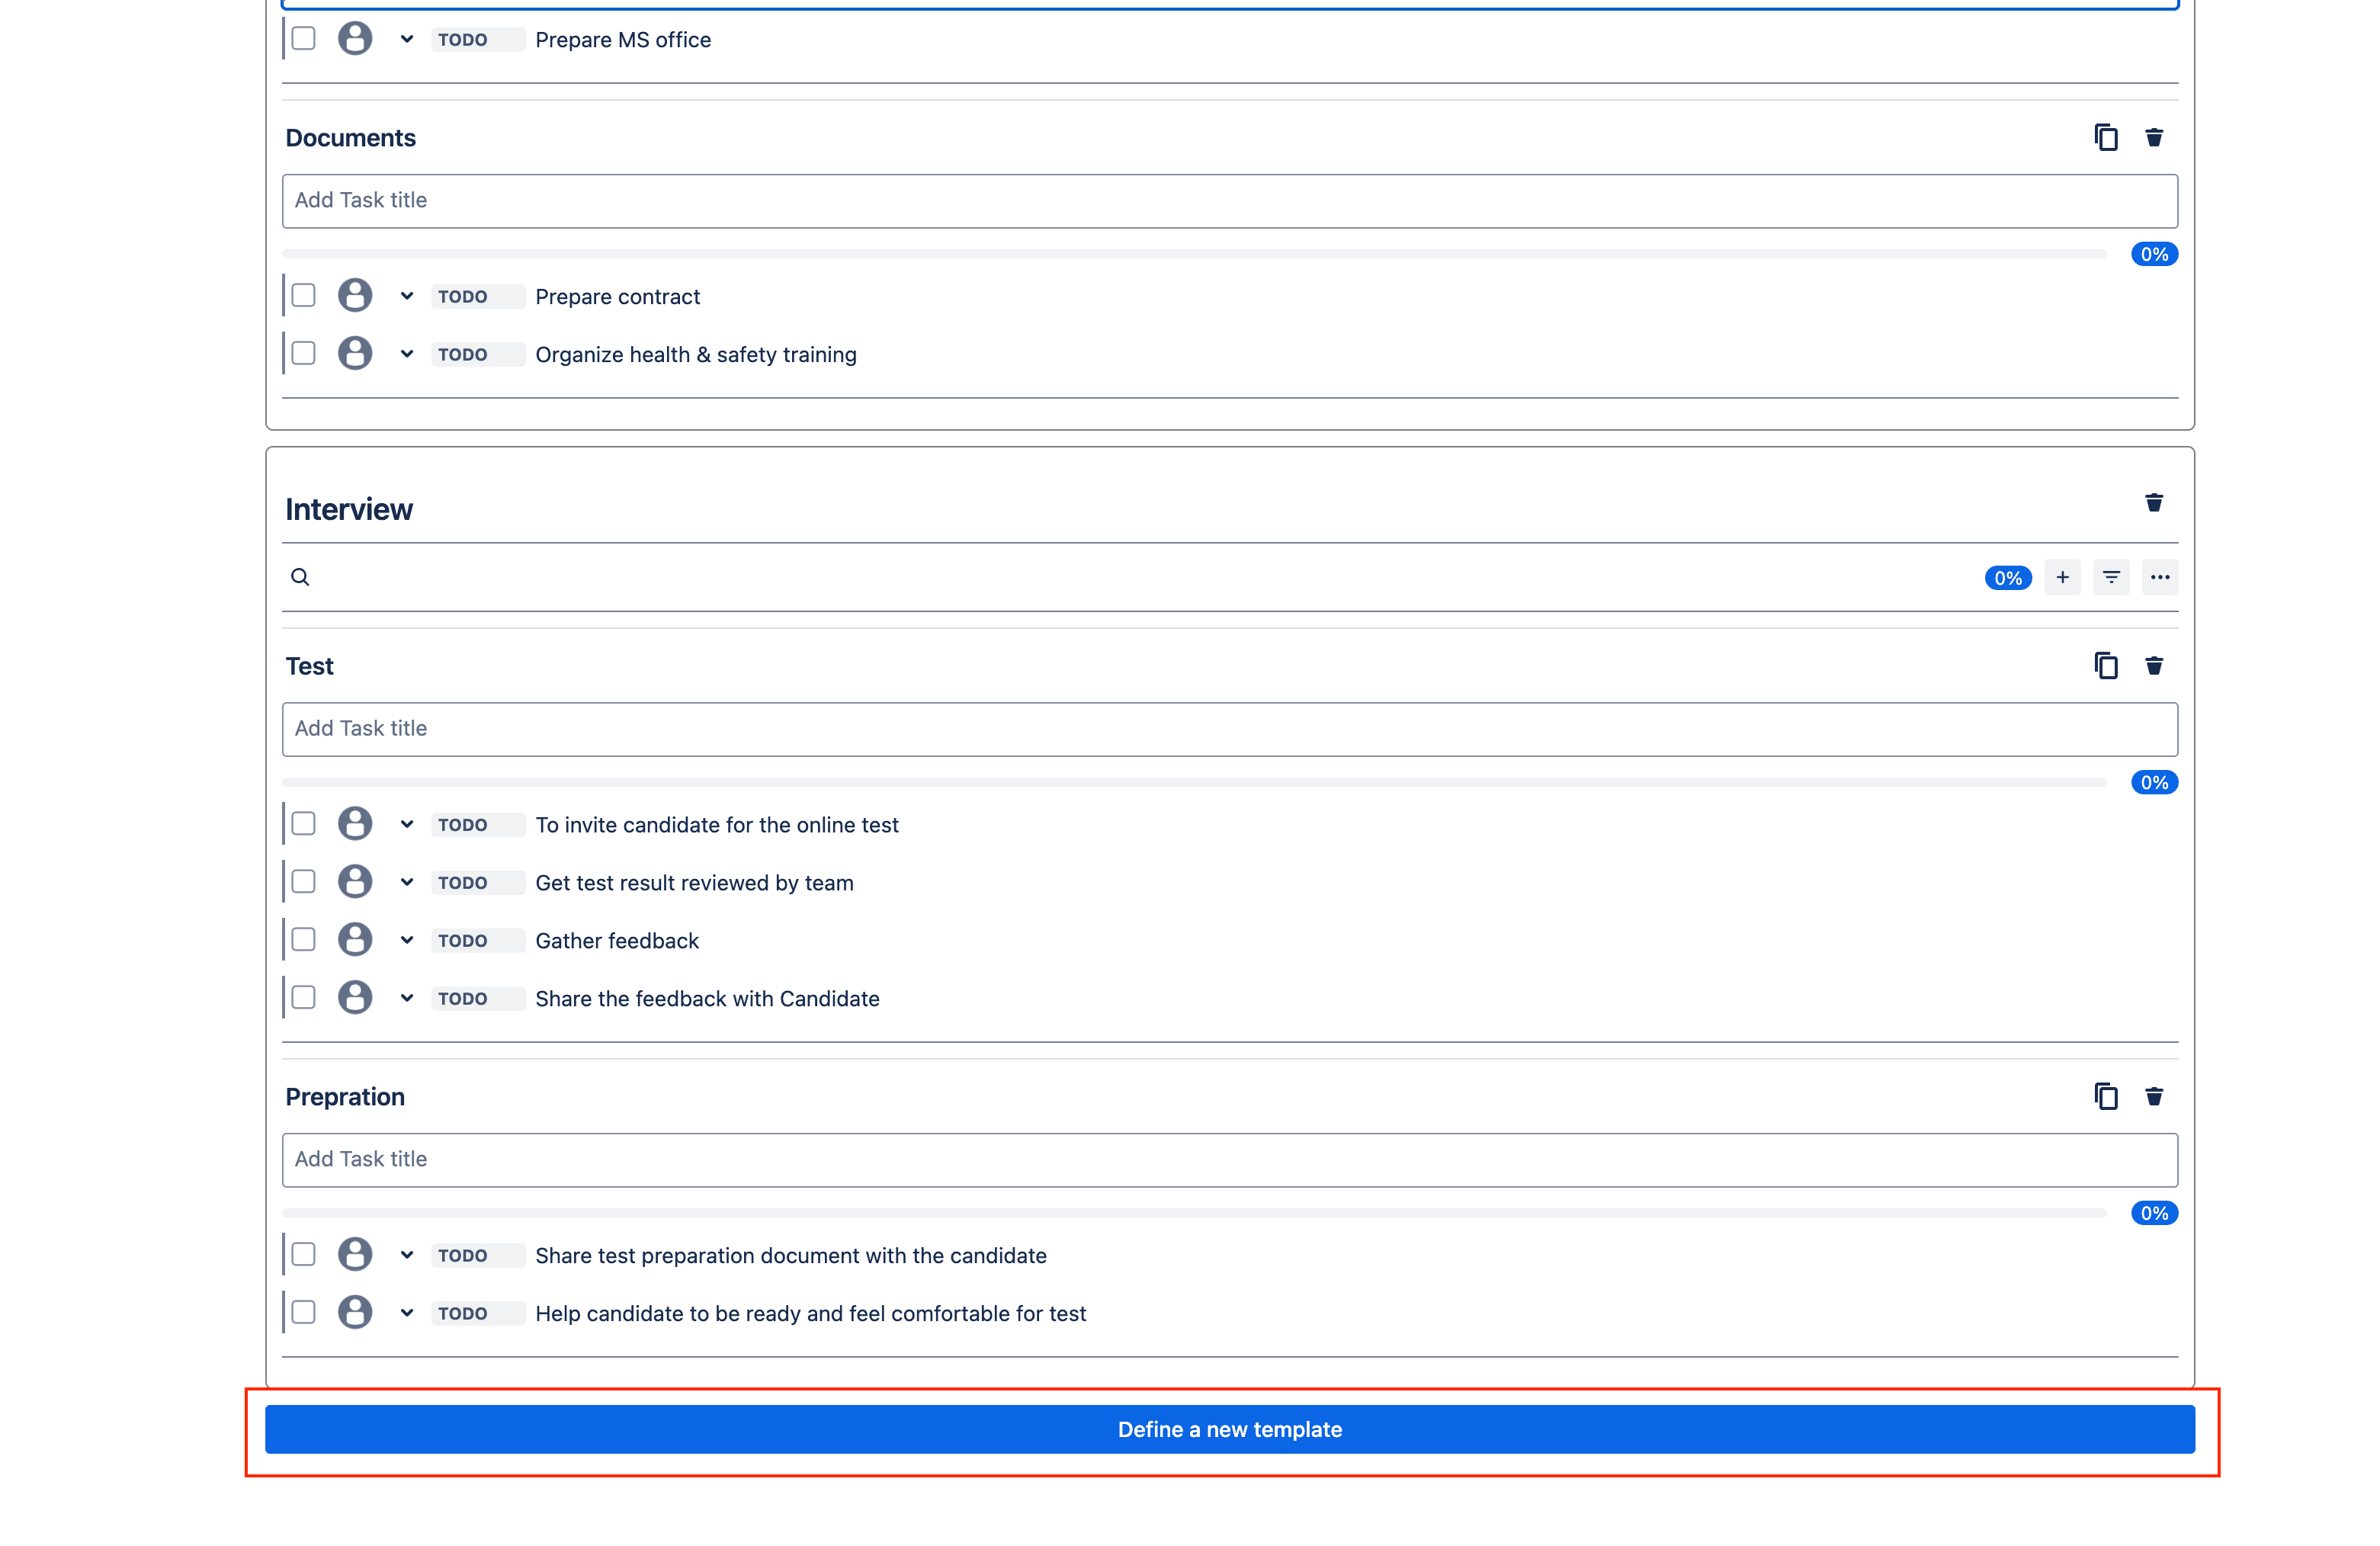Delete the Prepration checklist
The image size is (2380, 1546).
[x=2154, y=1097]
